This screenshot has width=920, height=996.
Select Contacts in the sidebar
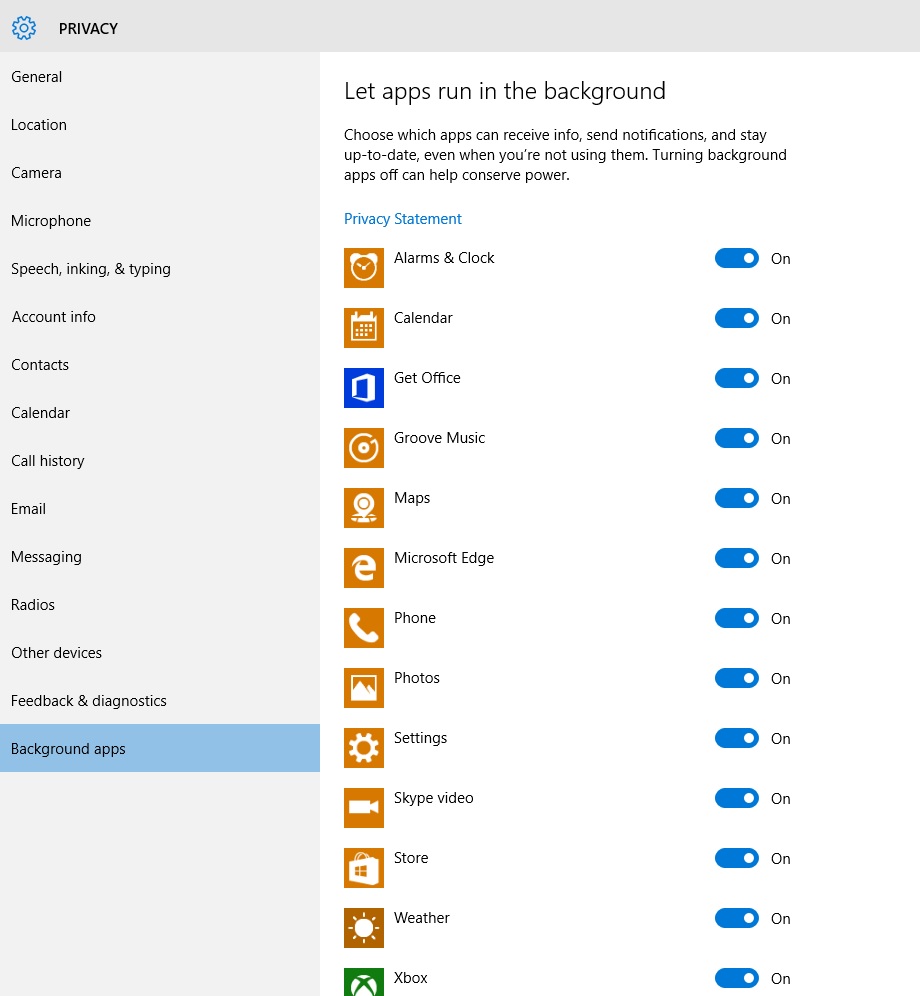(159, 365)
